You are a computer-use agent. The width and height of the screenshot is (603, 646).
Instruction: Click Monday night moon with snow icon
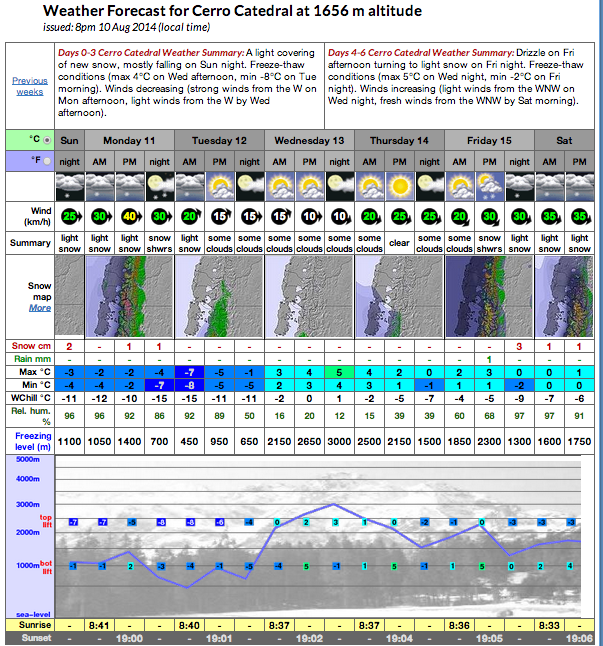click(x=159, y=187)
